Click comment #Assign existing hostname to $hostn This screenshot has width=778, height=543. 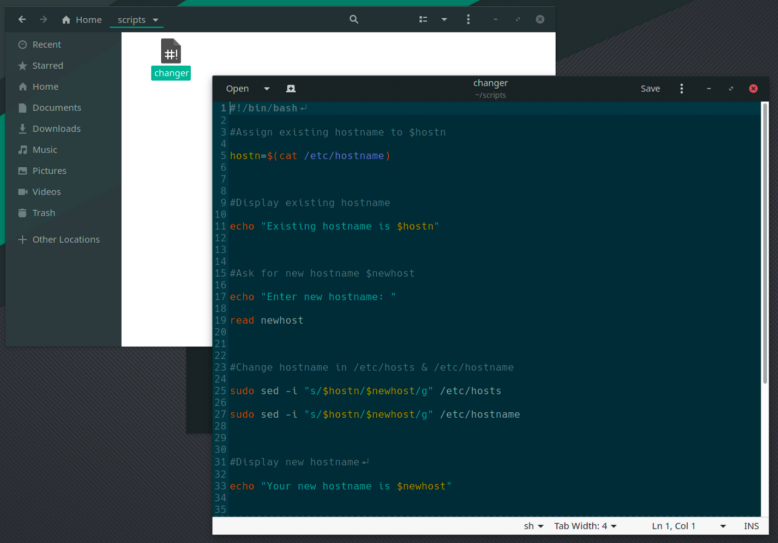[x=338, y=132]
